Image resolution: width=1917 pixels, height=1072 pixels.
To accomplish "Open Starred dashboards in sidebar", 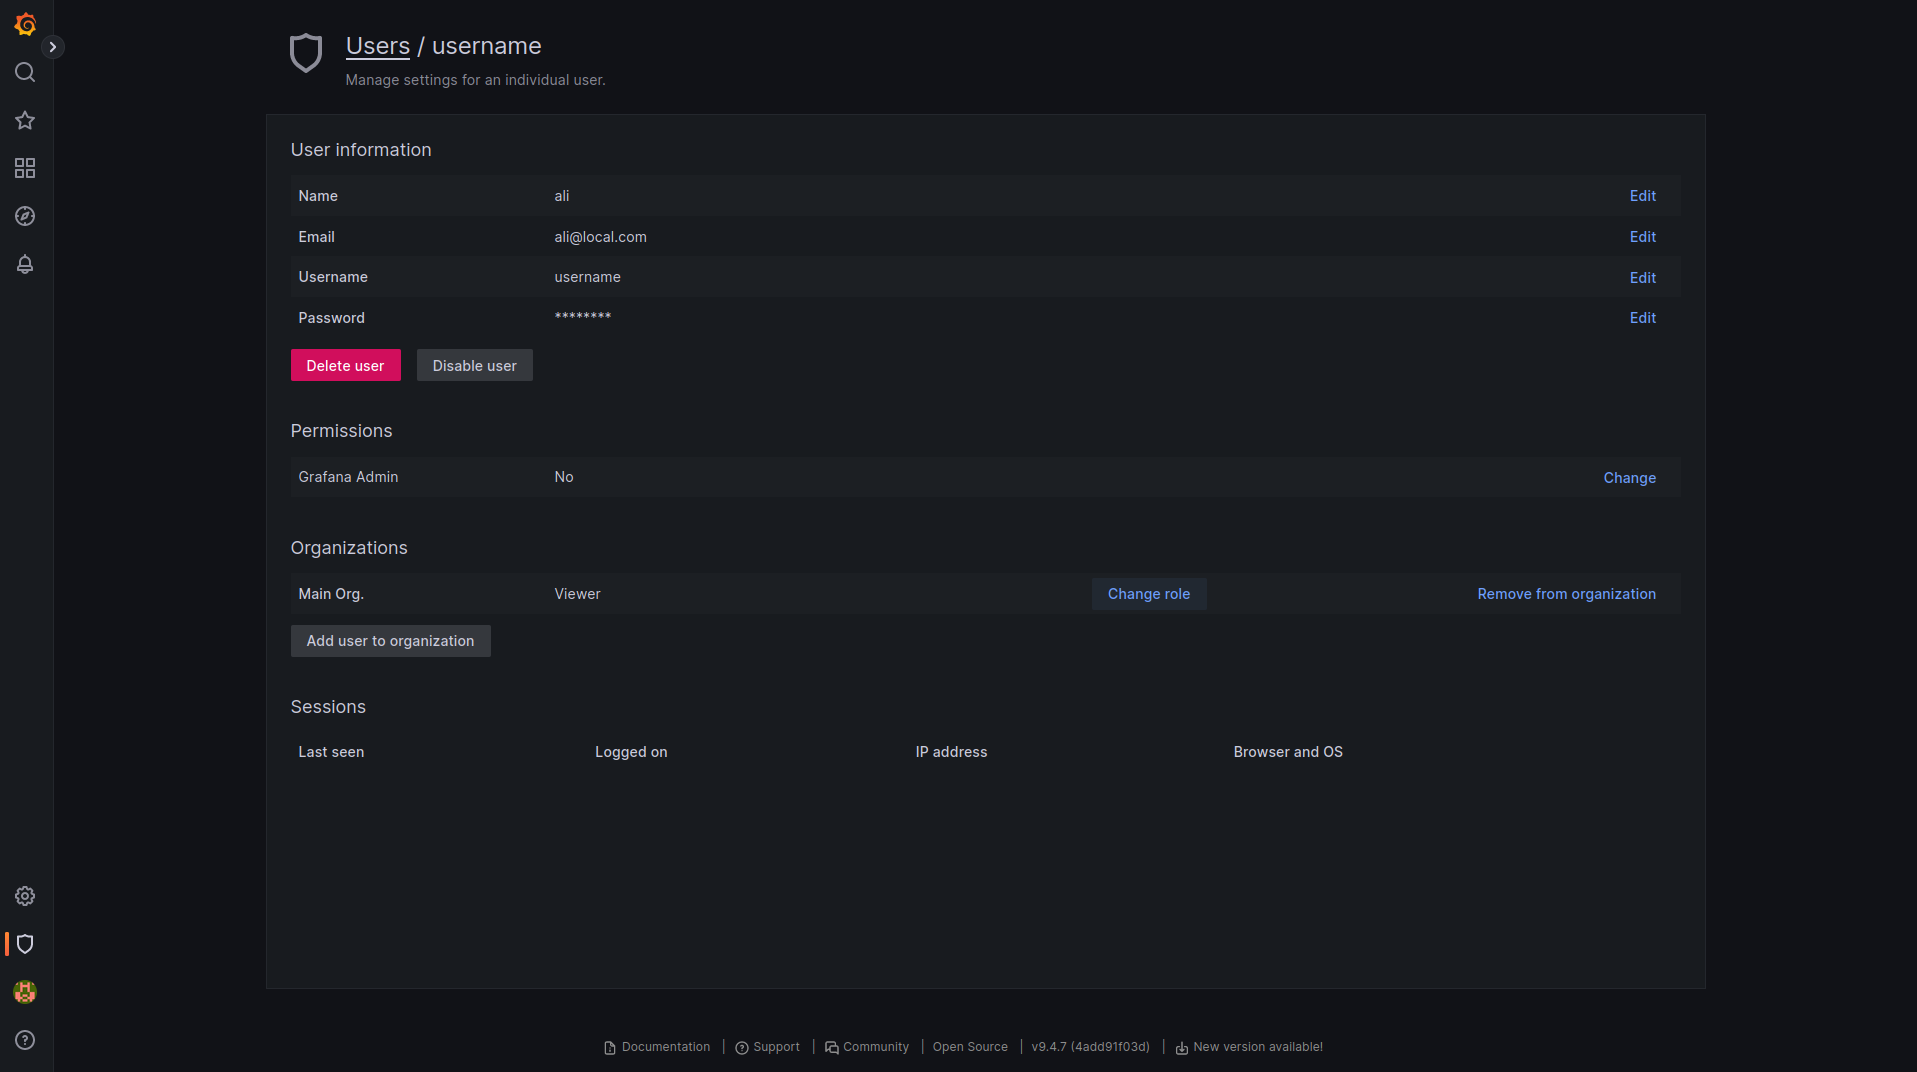I will click(25, 120).
